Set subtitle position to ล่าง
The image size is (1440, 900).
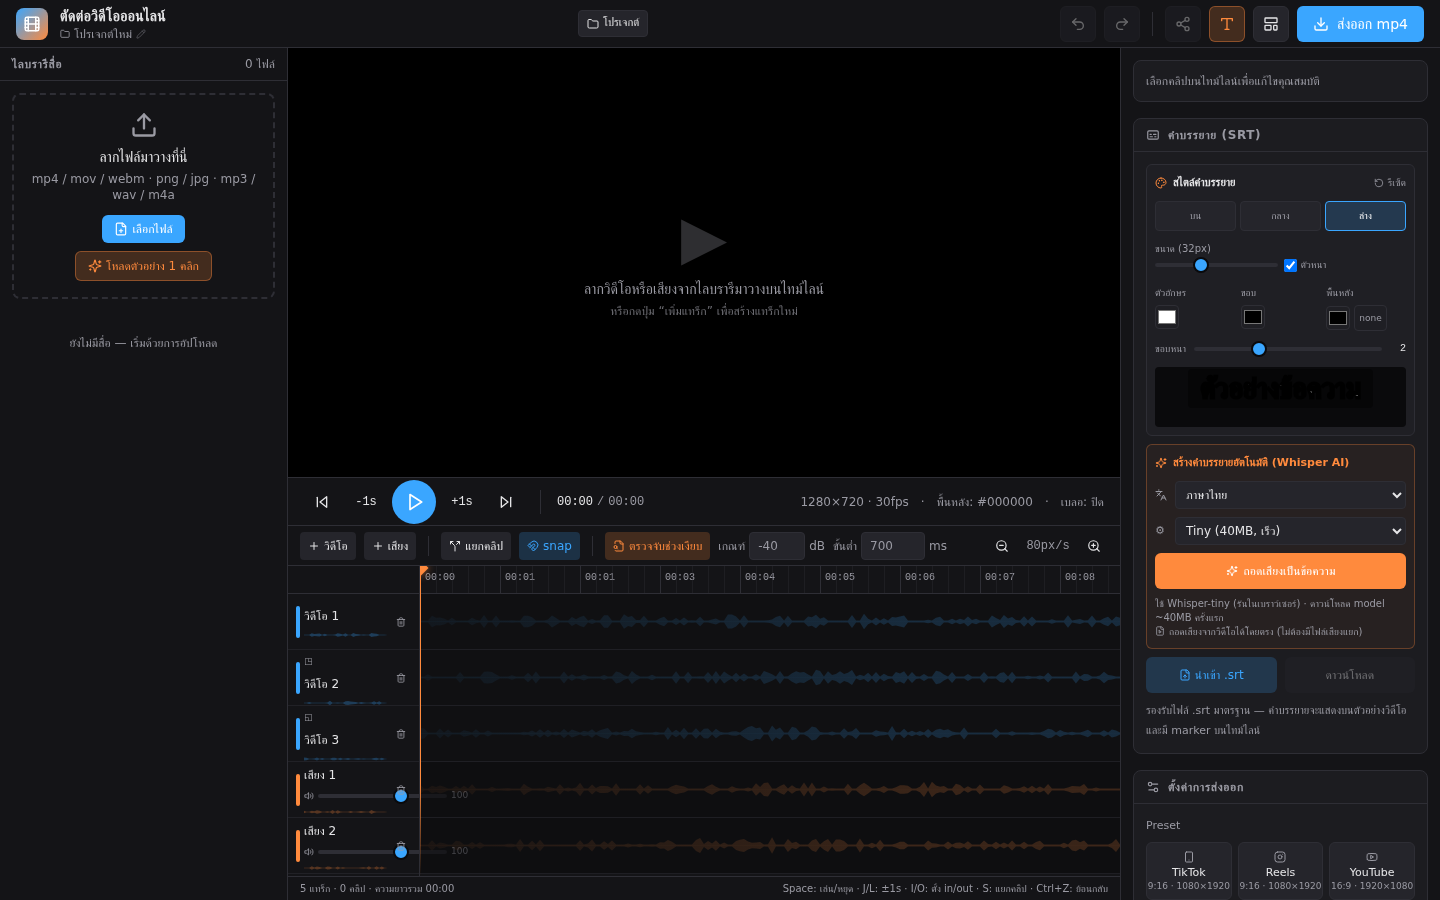coord(1365,216)
